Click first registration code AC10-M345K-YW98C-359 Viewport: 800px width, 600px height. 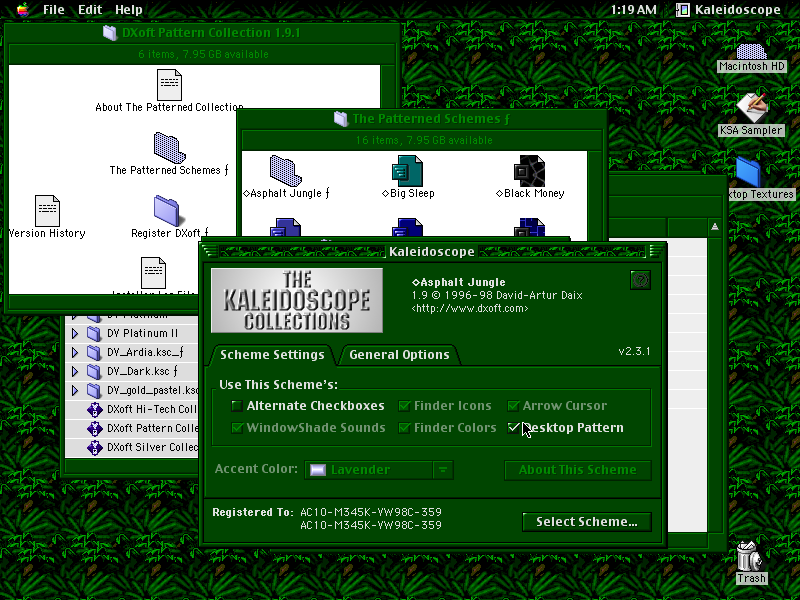(x=371, y=512)
